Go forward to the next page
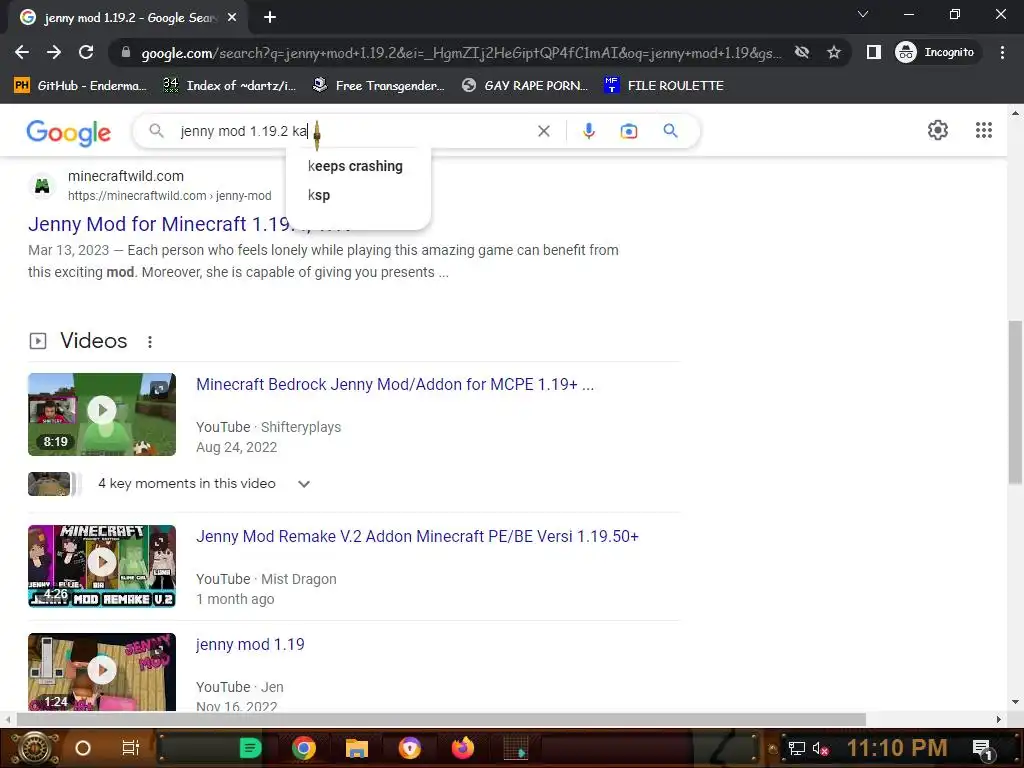 54,52
